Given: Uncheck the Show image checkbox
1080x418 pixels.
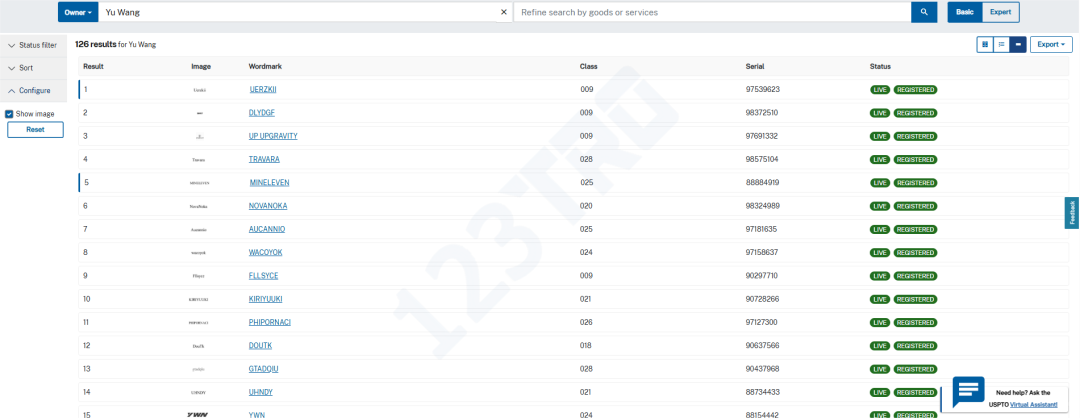Looking at the screenshot, I should point(10,114).
